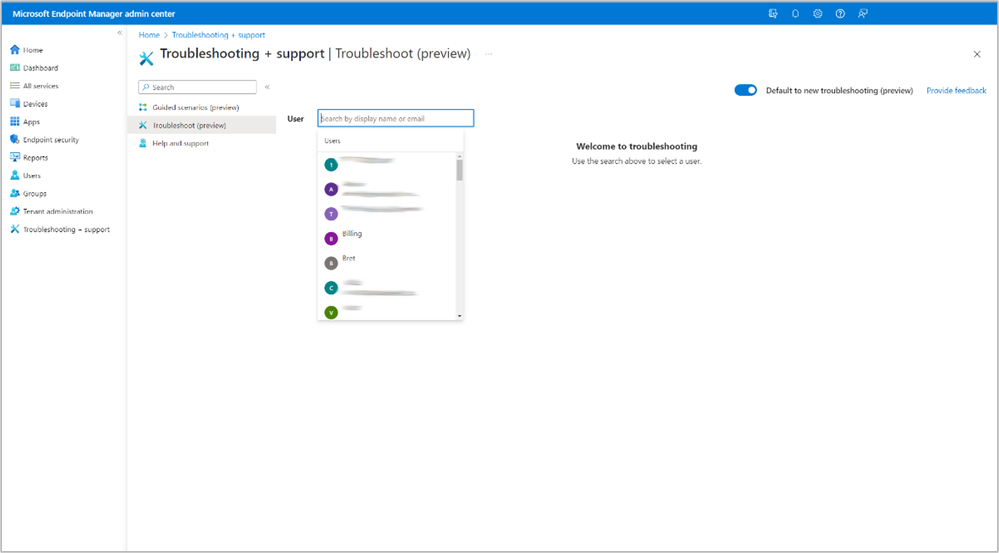
Task: Click the wrench icon beside the page title
Action: pos(147,59)
